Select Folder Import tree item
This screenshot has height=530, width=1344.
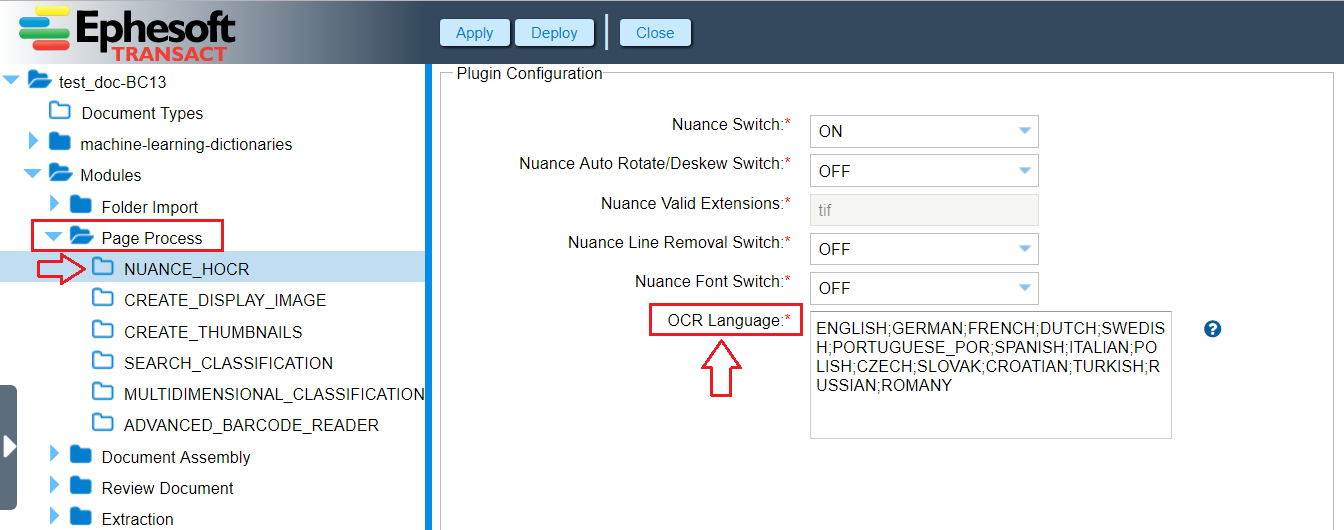[150, 207]
